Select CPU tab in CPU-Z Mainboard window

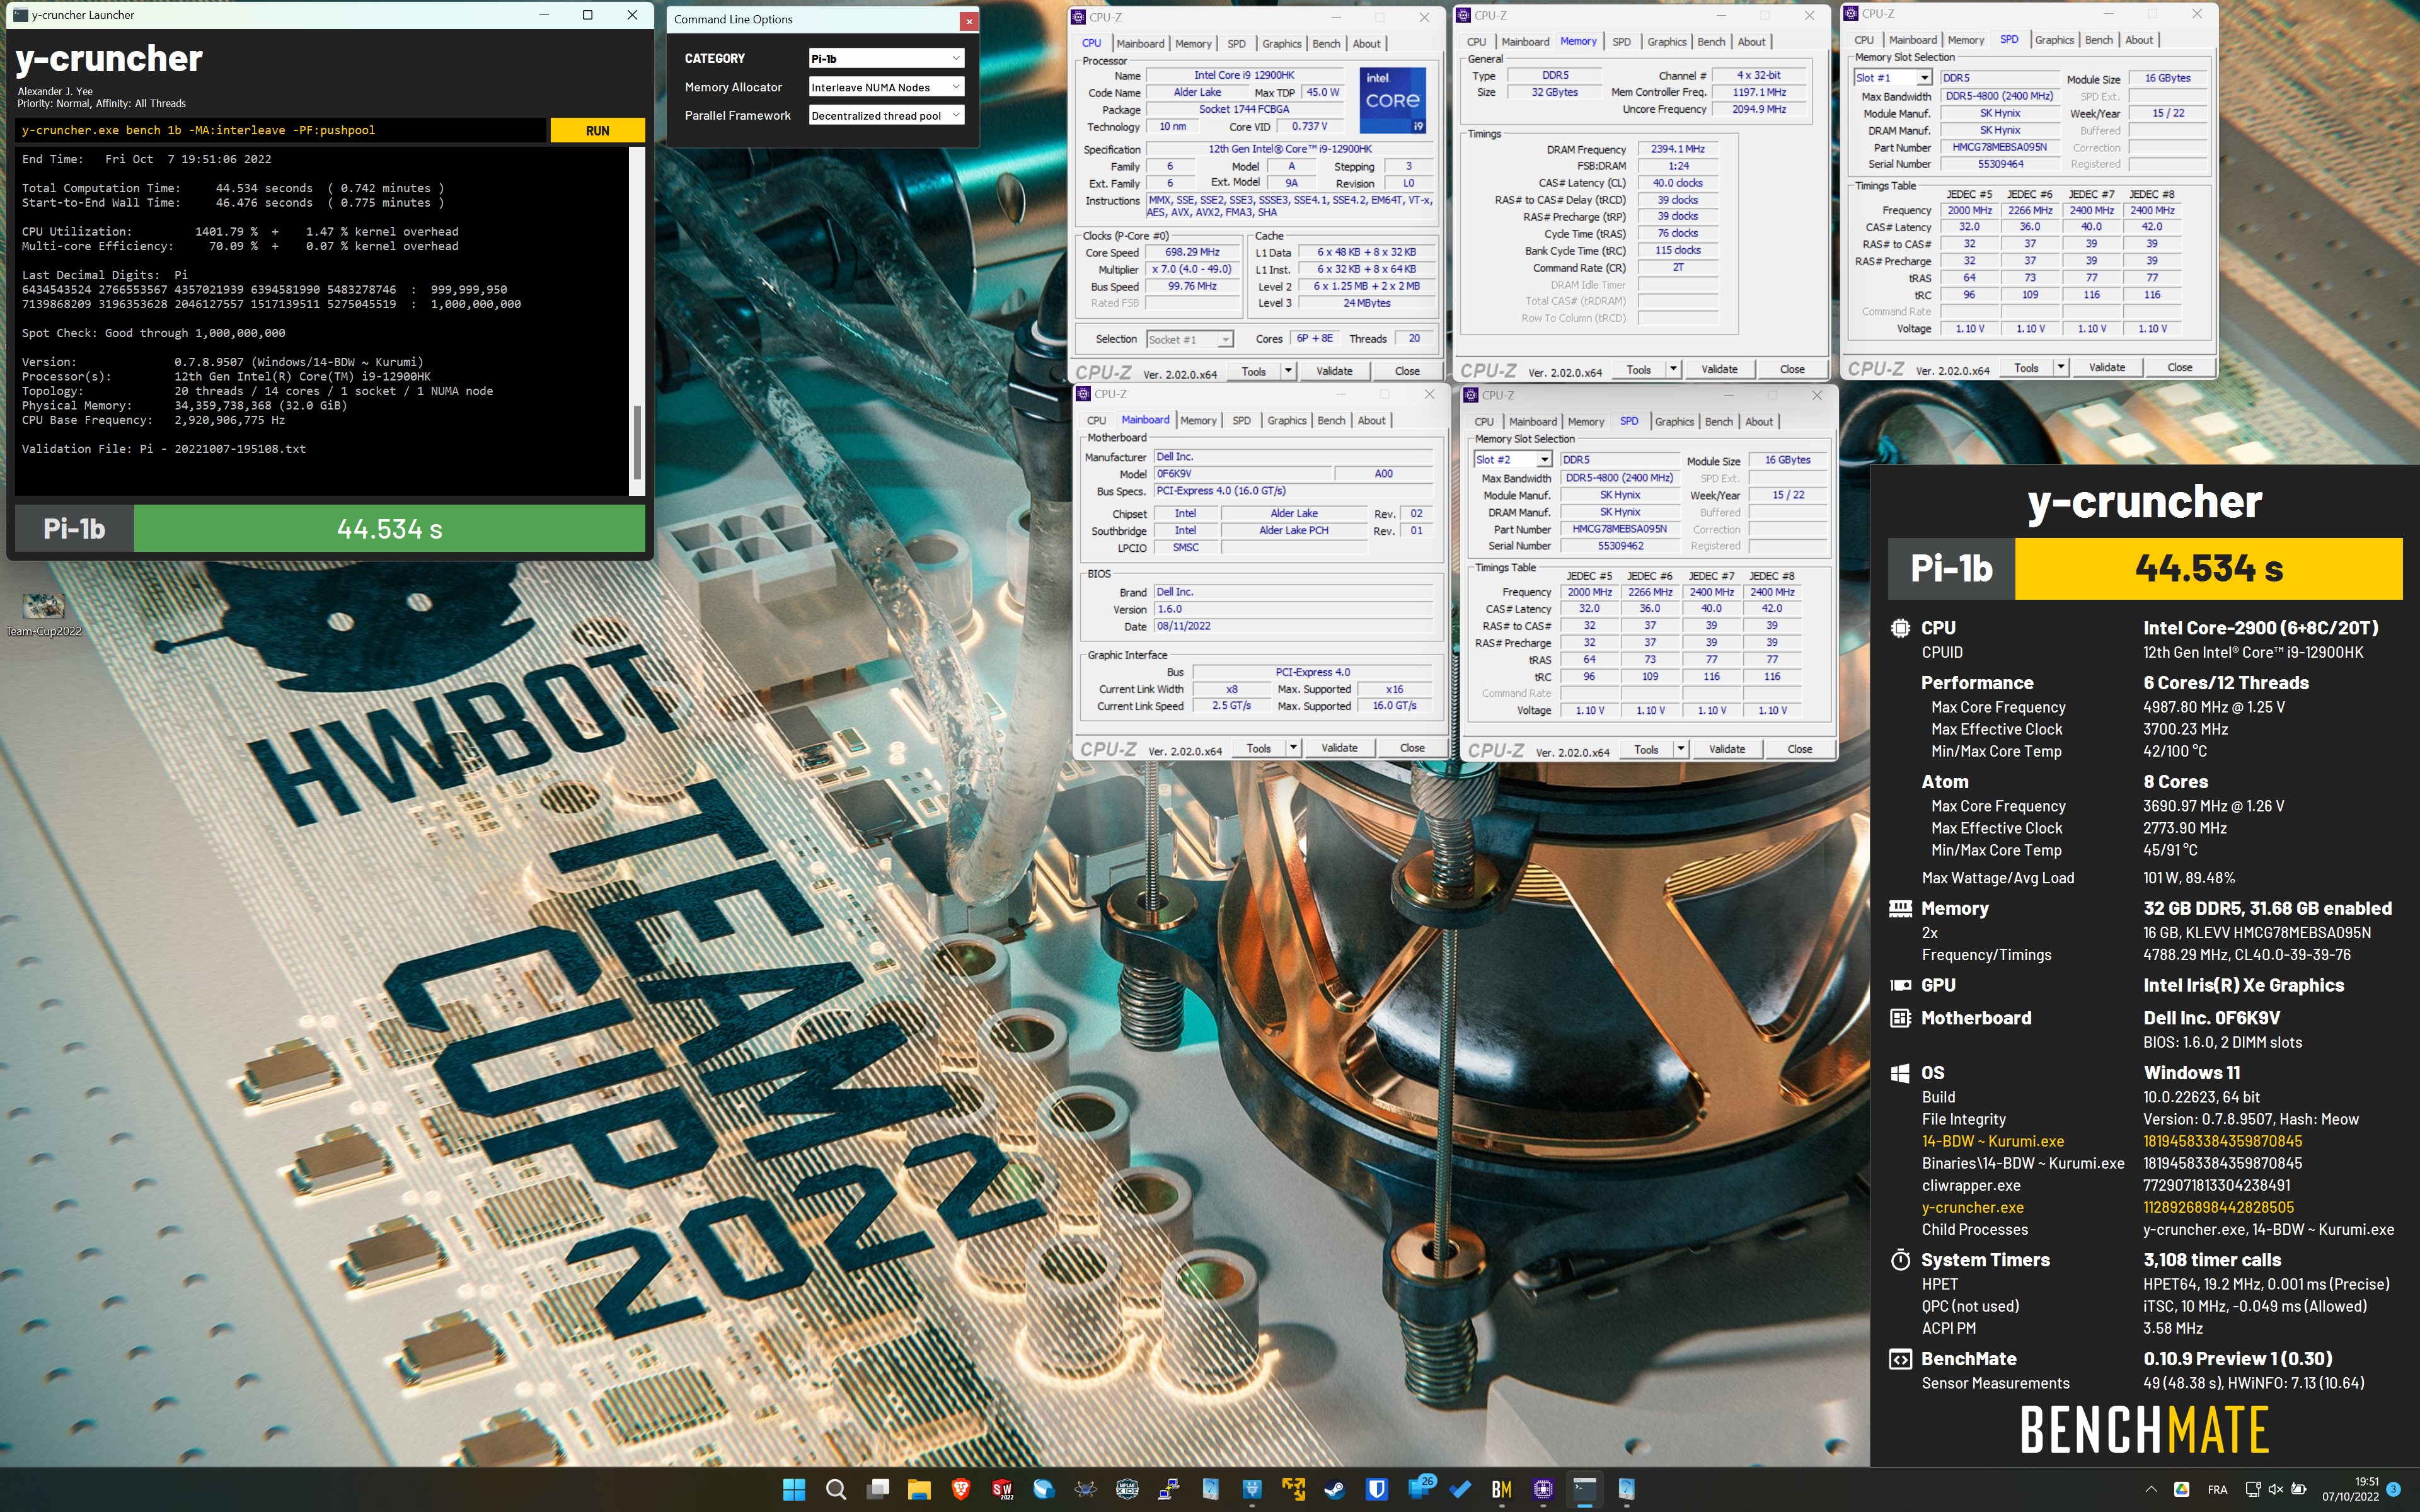[x=1097, y=421]
